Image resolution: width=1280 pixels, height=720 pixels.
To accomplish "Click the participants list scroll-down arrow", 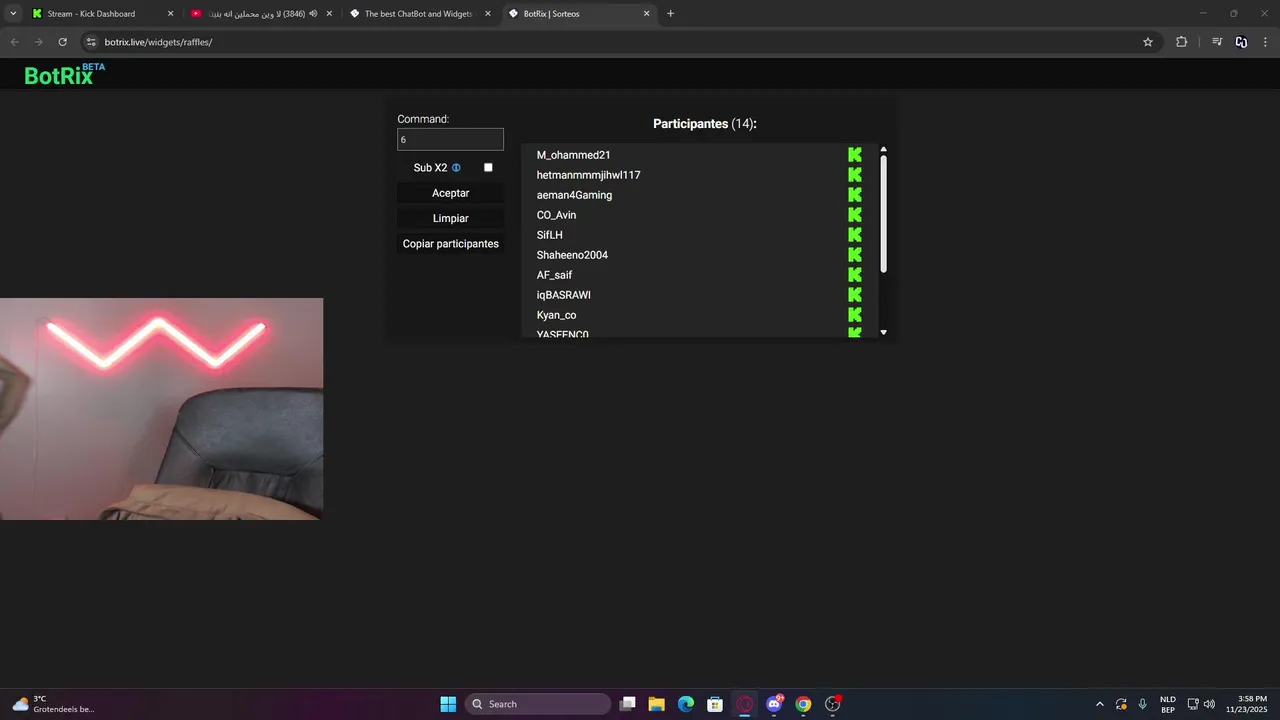I will 883,332.
